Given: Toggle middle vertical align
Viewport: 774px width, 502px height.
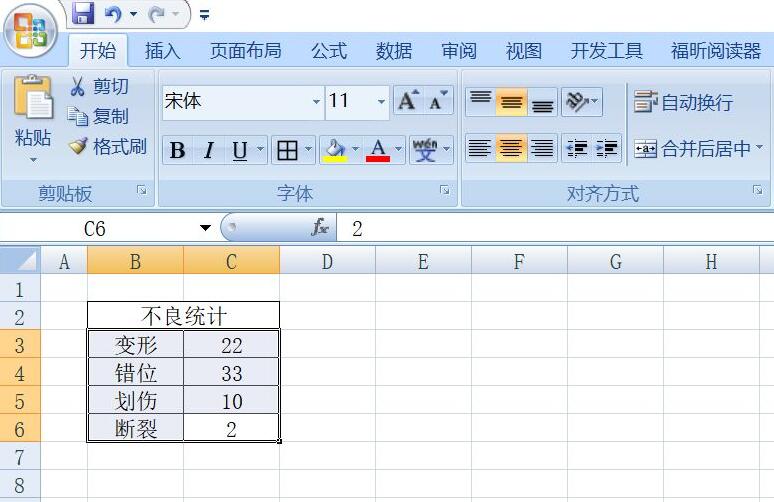Looking at the screenshot, I should pyautogui.click(x=511, y=102).
